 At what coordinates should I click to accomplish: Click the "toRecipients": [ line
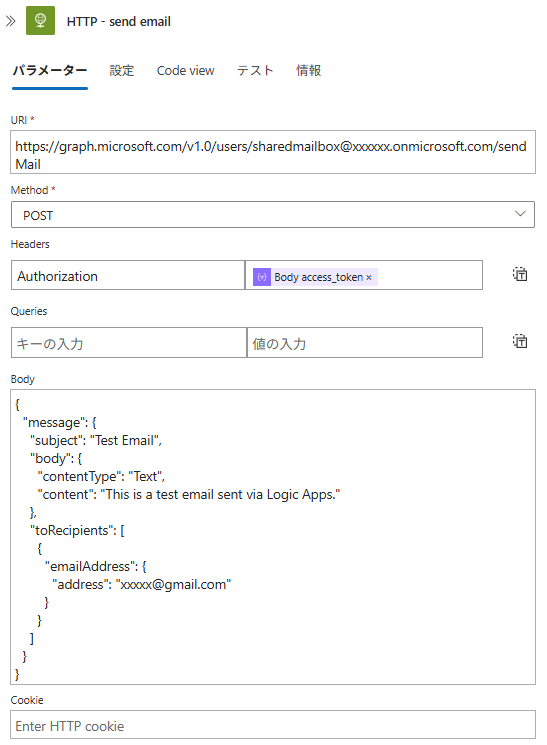tap(77, 530)
